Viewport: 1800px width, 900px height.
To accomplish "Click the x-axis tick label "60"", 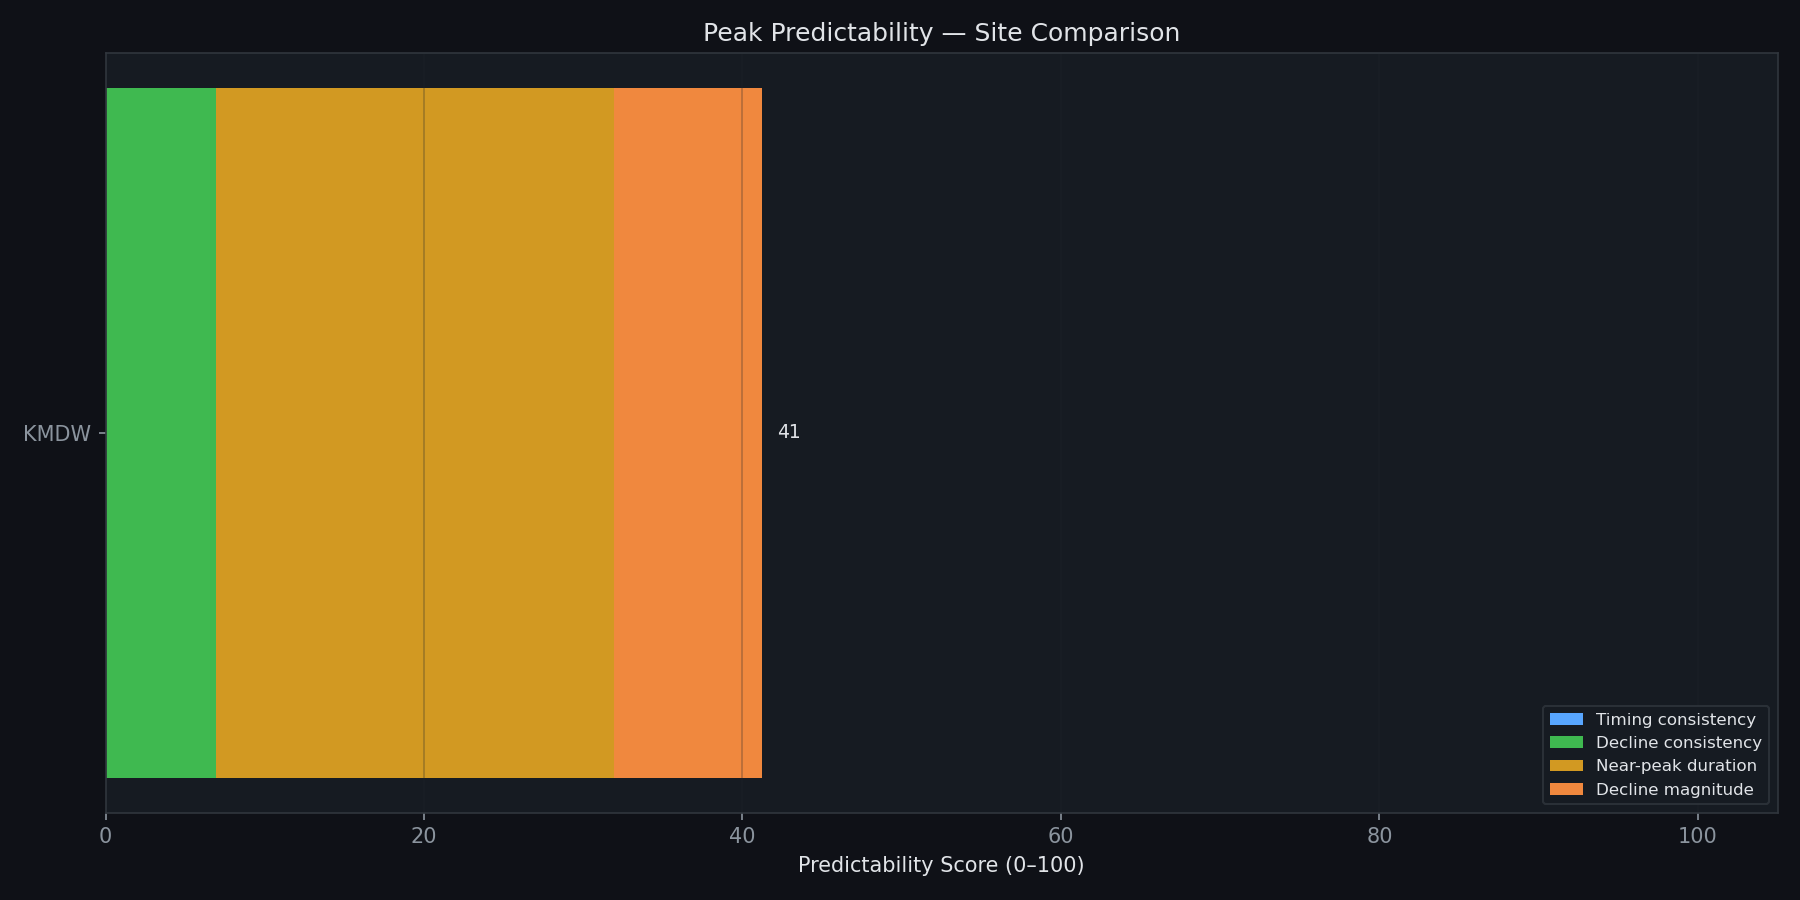I will pyautogui.click(x=1060, y=836).
